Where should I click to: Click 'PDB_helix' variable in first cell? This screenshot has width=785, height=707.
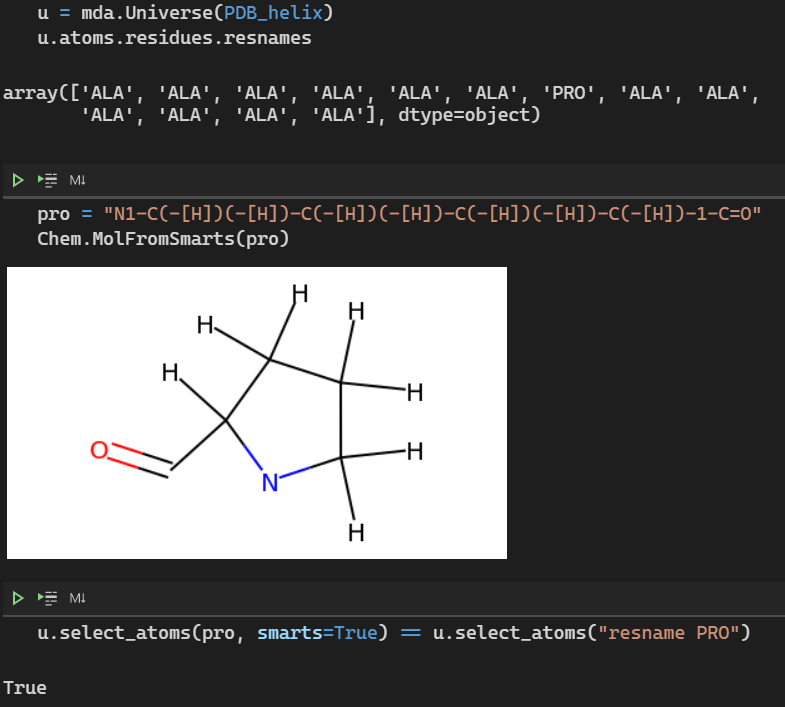273,13
